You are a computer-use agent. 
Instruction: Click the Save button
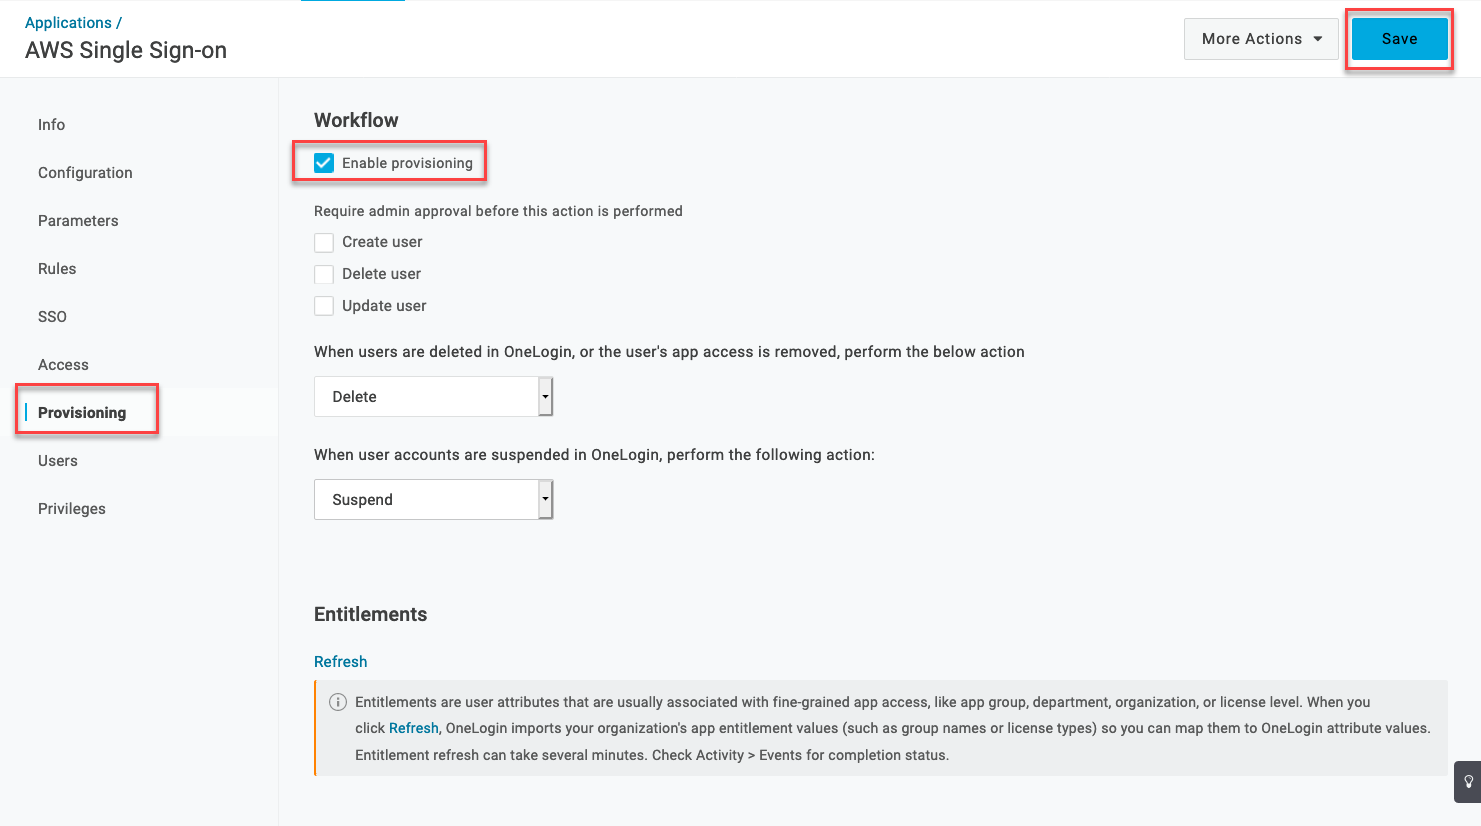point(1399,38)
